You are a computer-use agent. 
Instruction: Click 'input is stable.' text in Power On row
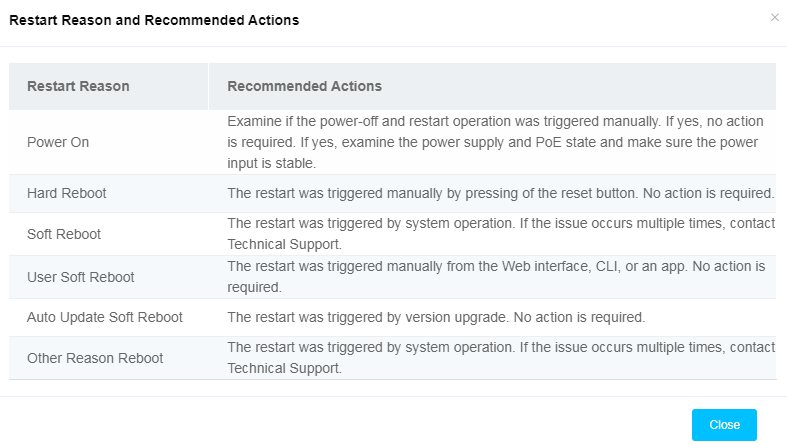pos(272,164)
